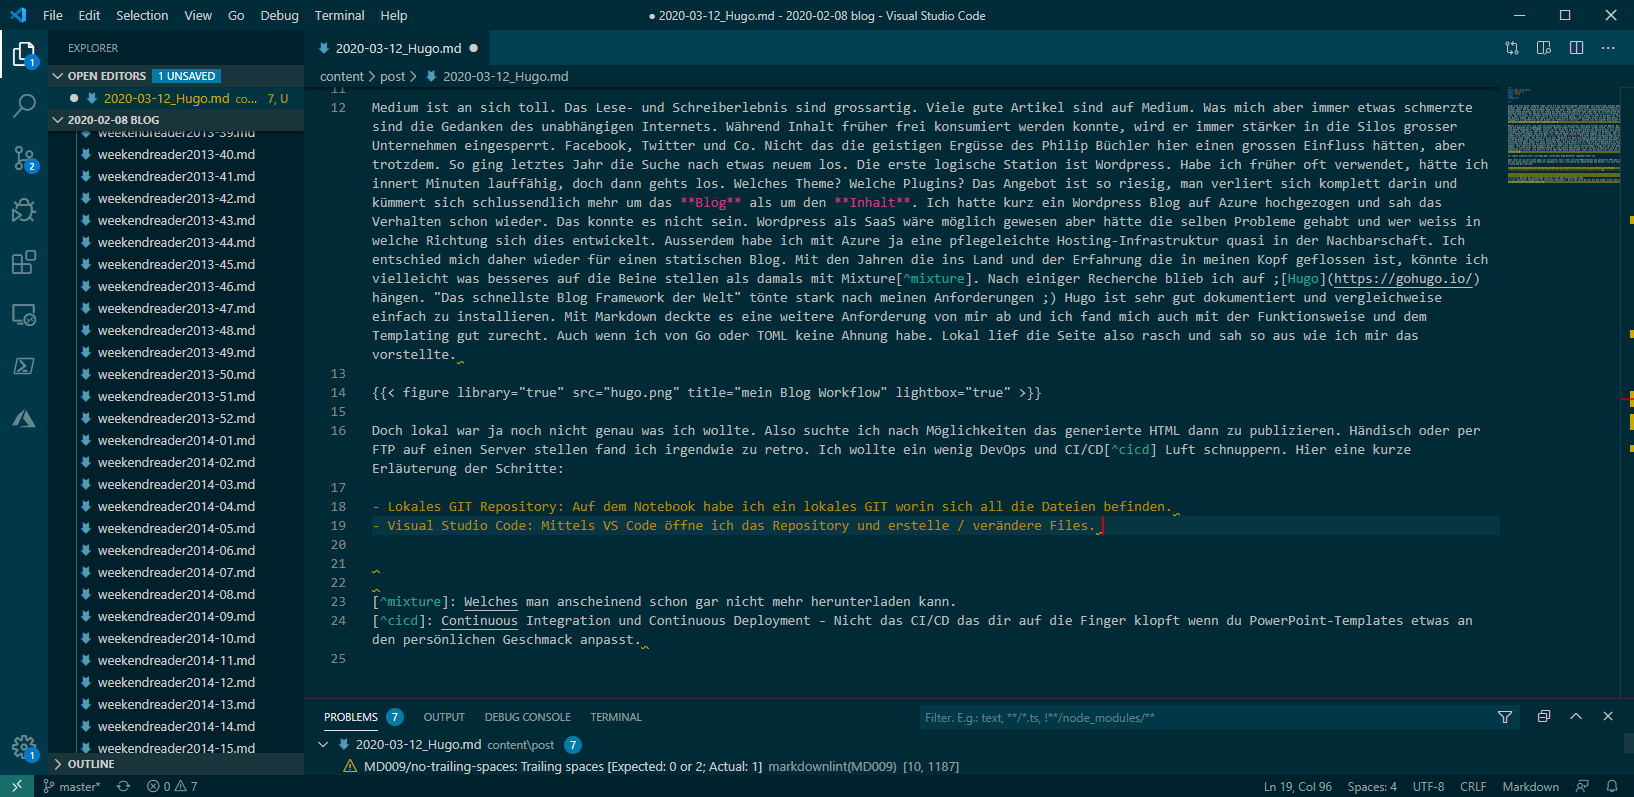Screen dimensions: 1634x797
Task: Click the Problems filter text field
Action: pos(1206,717)
